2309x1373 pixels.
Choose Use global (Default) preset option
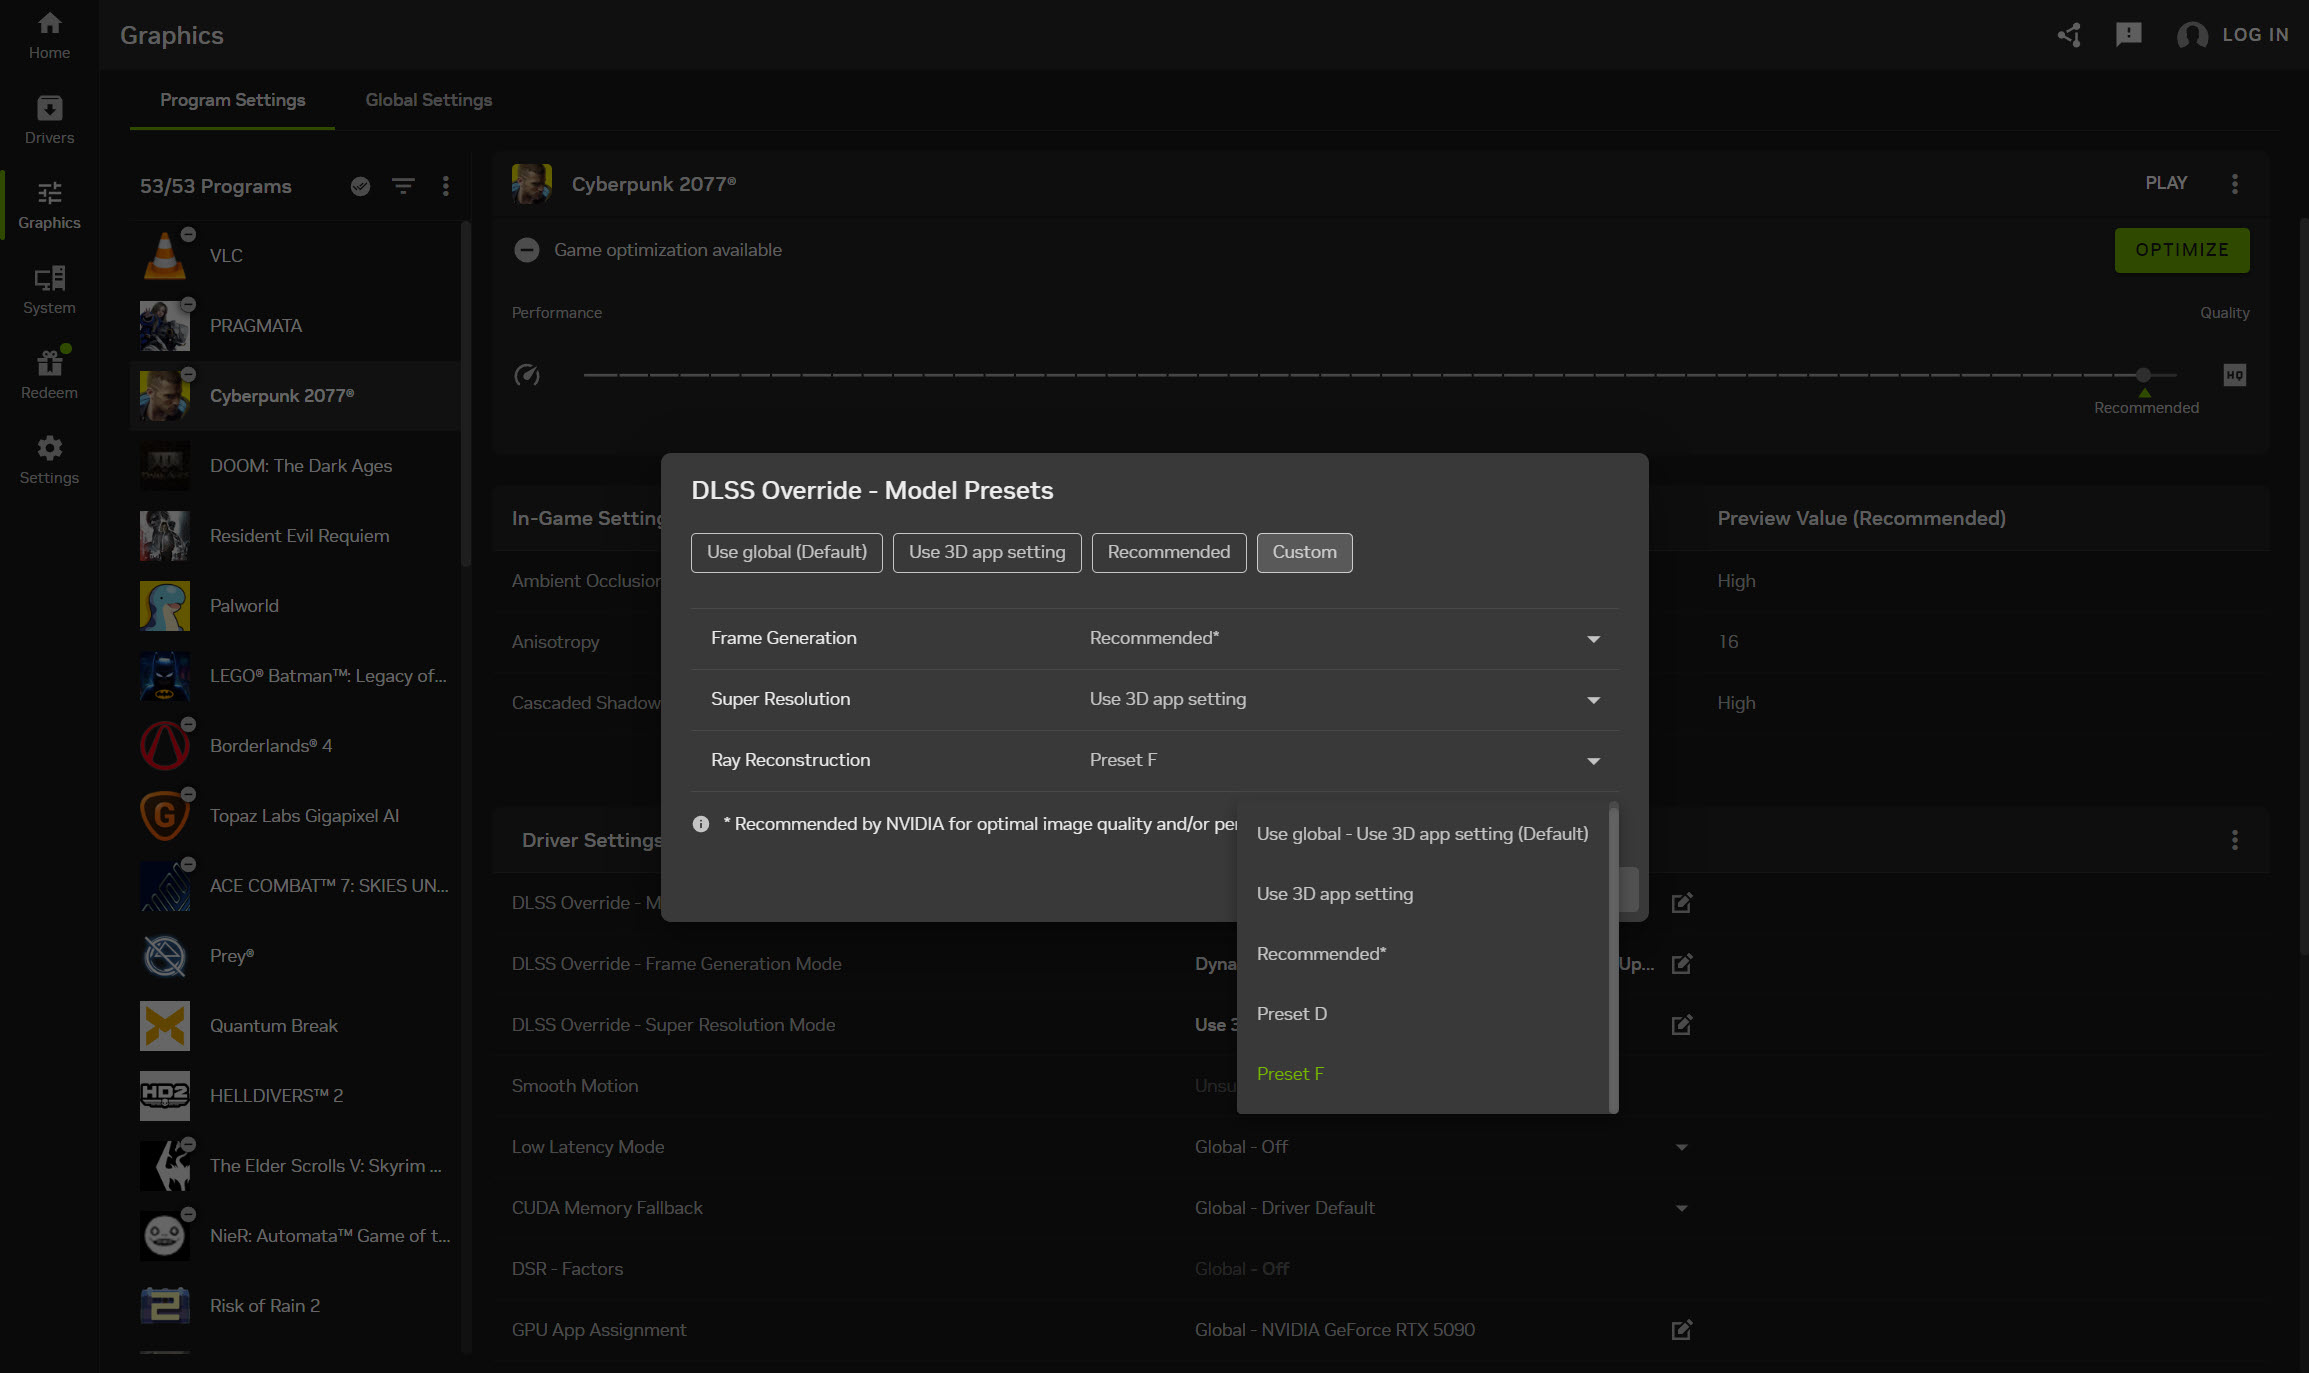[x=787, y=553]
